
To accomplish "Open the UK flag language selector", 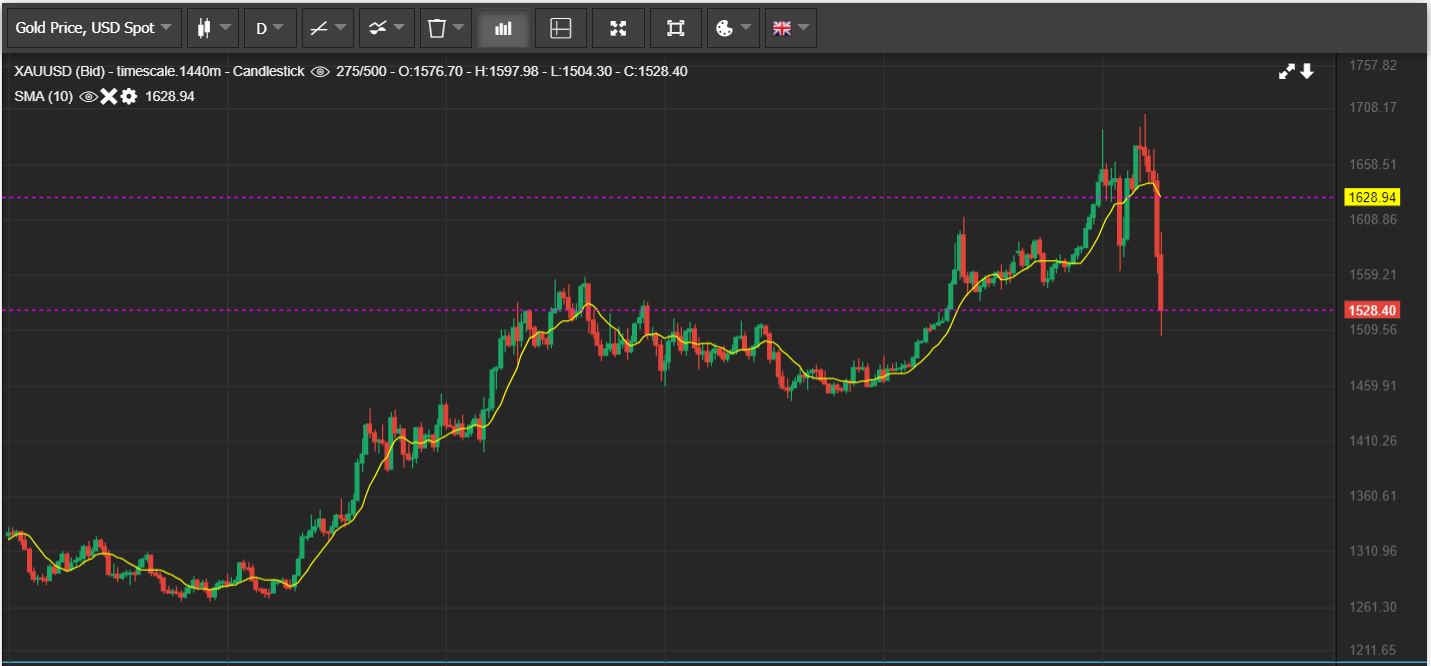I will (790, 28).
